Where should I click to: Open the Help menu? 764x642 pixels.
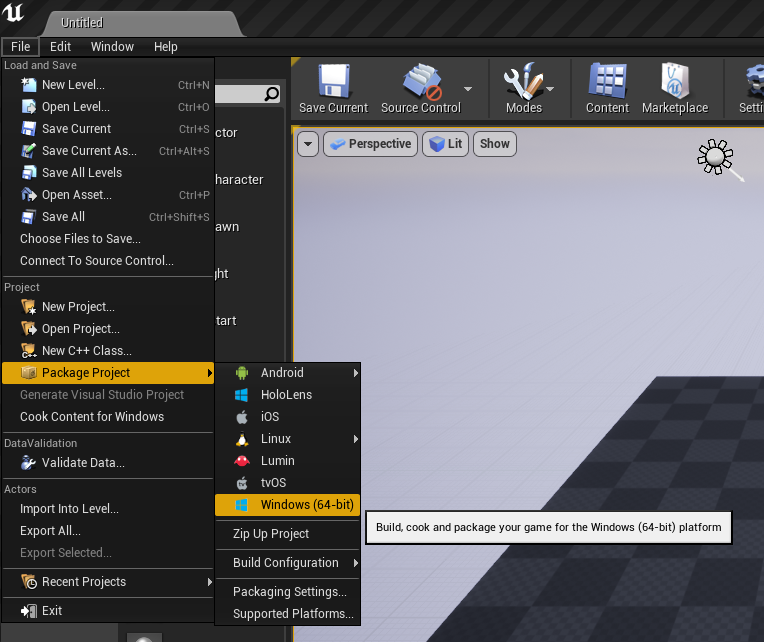coord(166,47)
